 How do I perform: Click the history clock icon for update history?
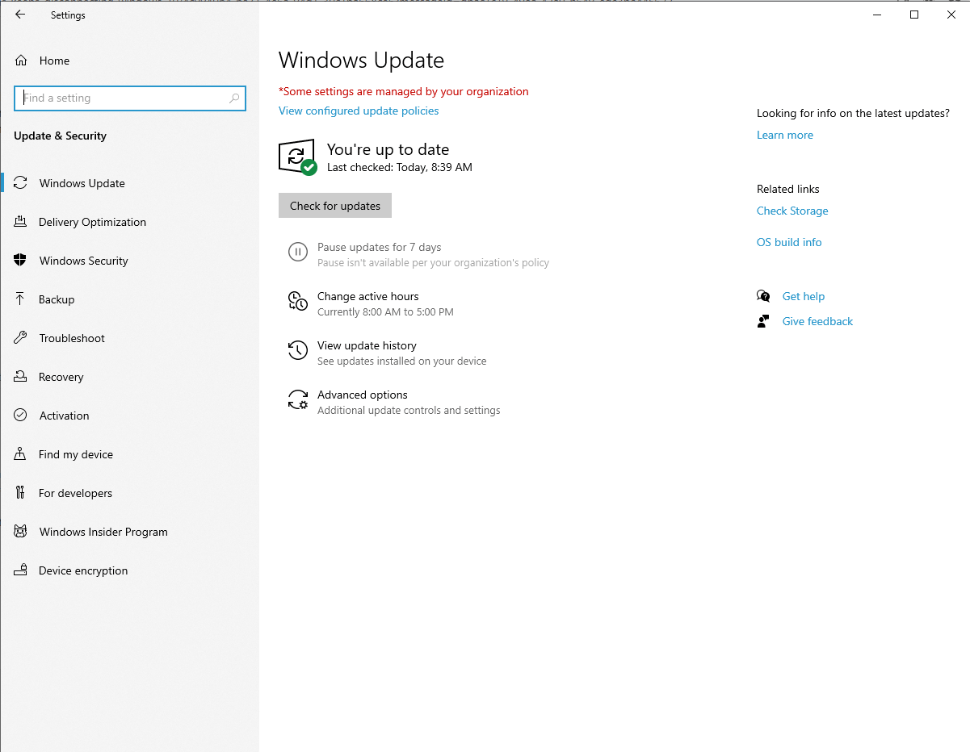(x=298, y=350)
